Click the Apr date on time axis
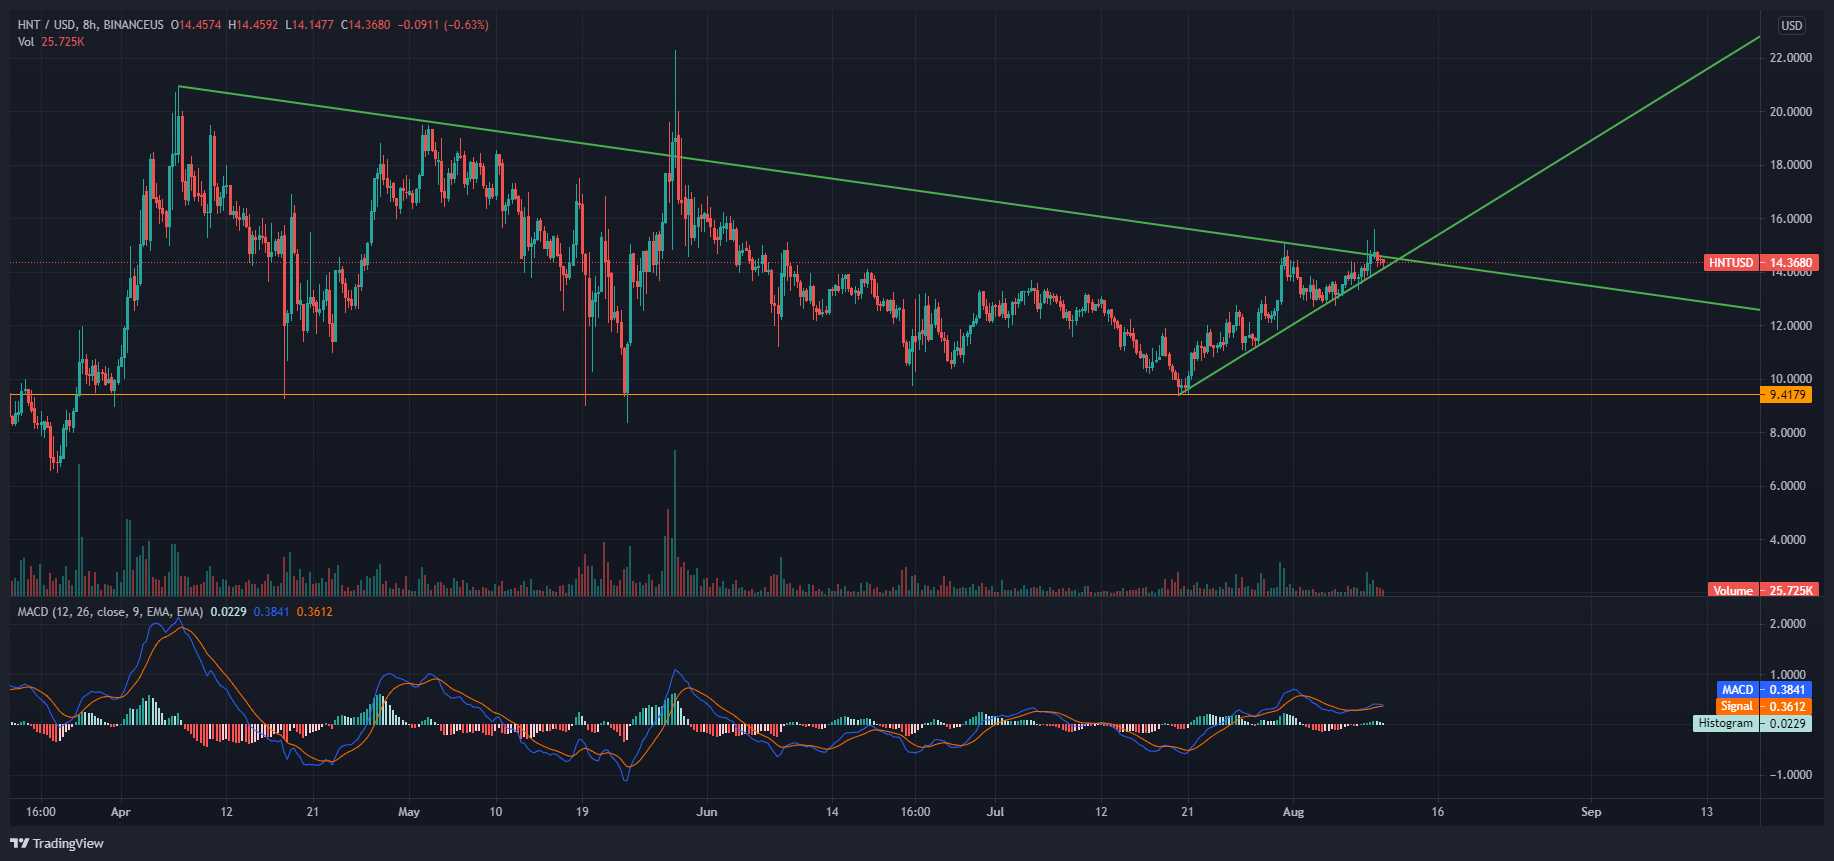 (x=121, y=812)
